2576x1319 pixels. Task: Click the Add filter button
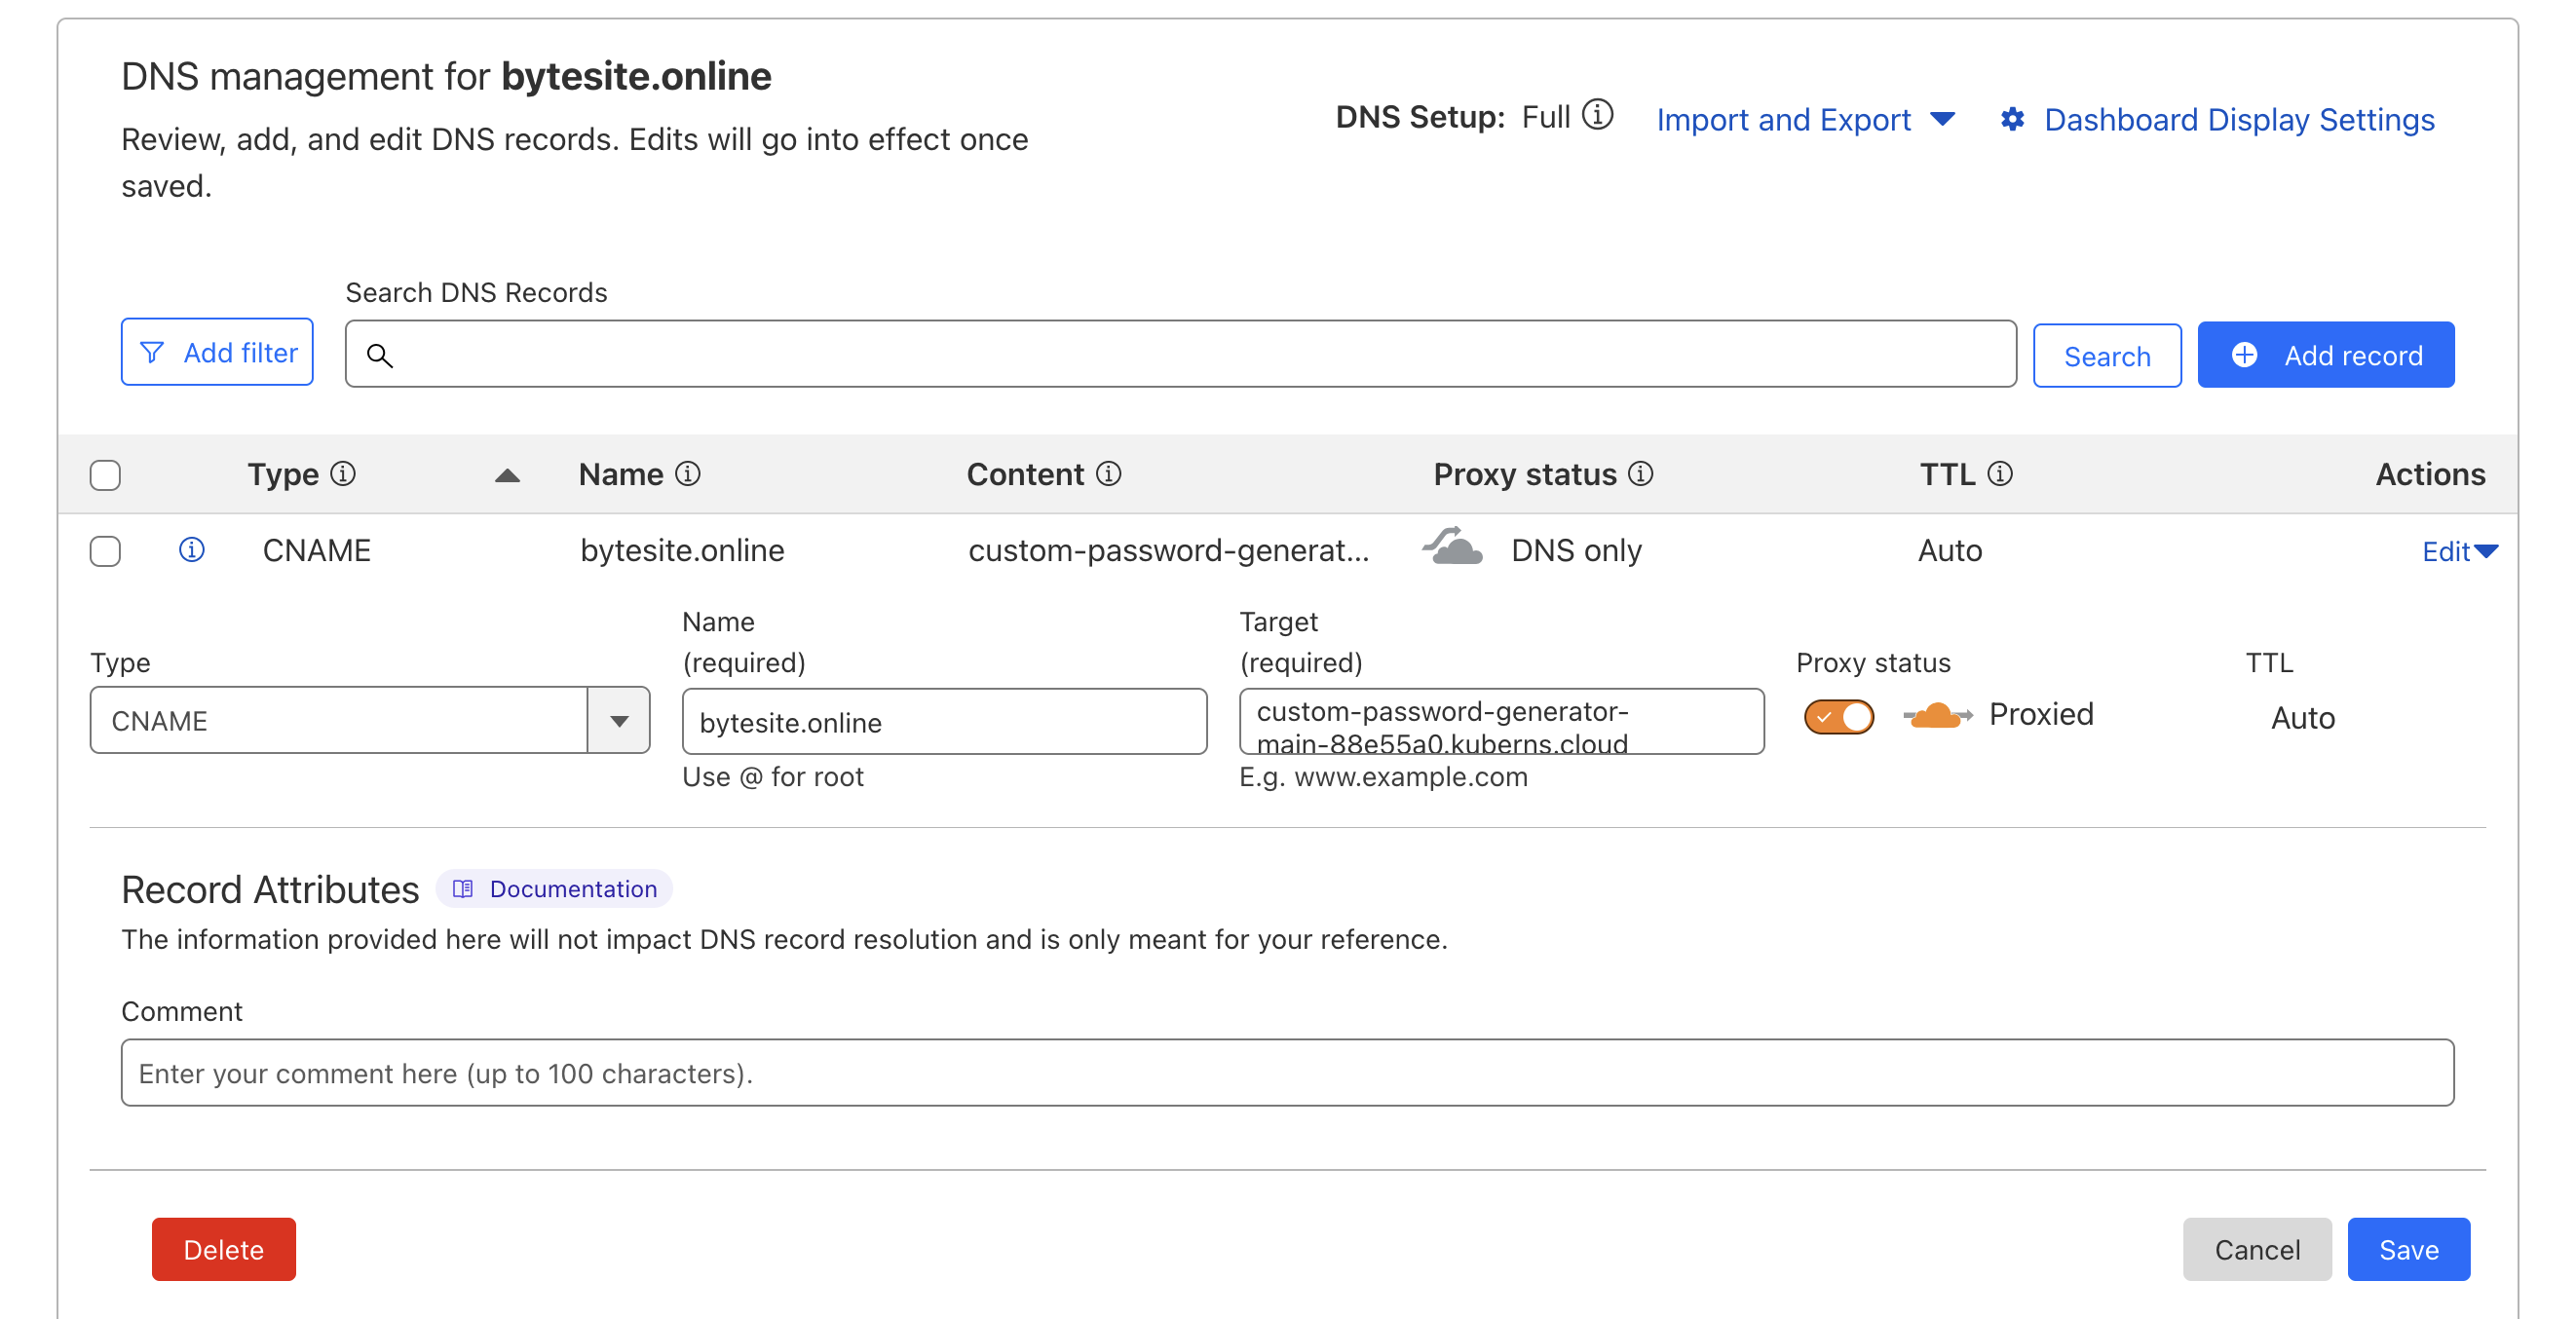pos(217,352)
